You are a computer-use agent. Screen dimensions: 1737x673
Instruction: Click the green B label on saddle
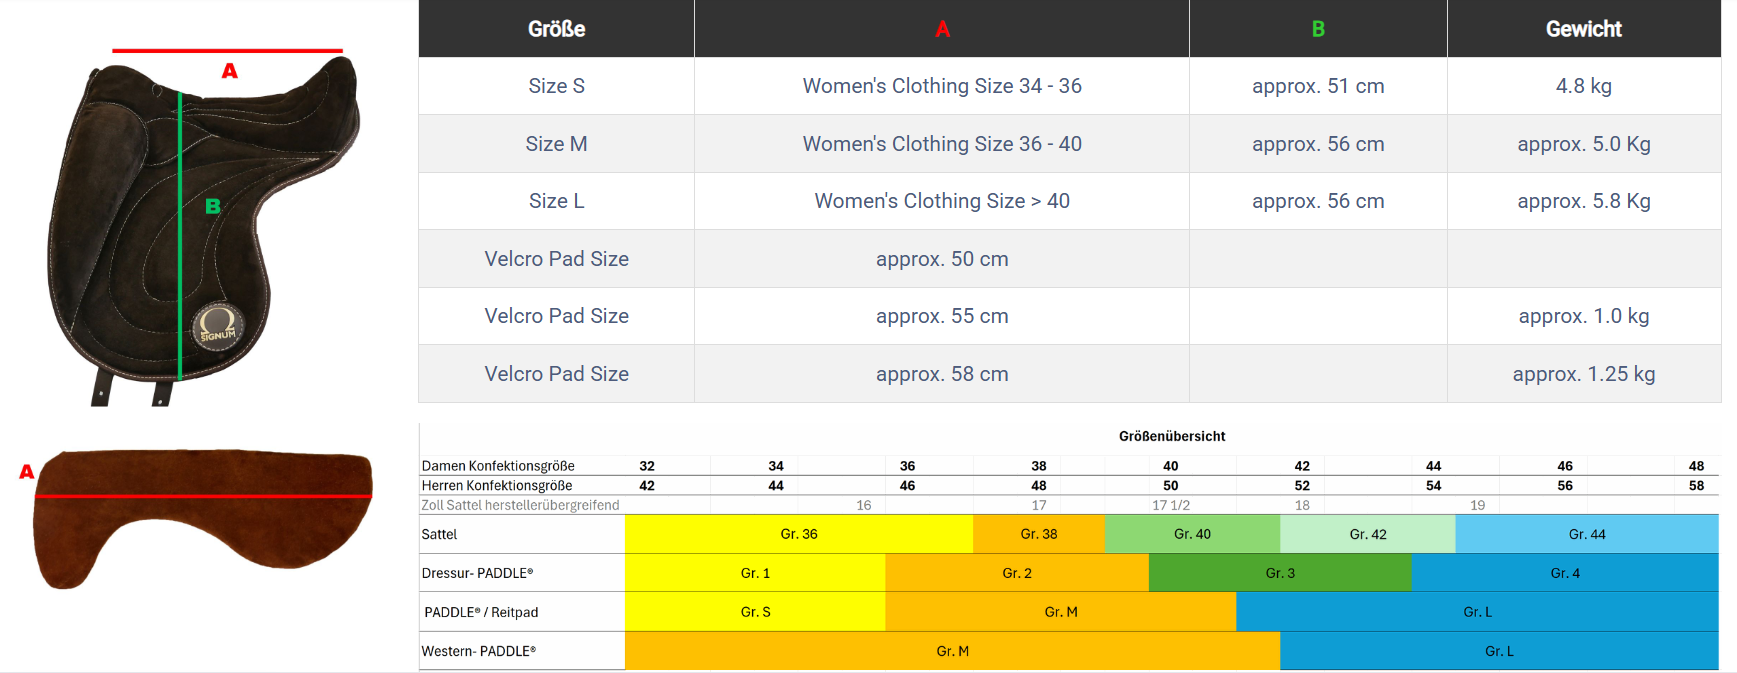point(212,206)
